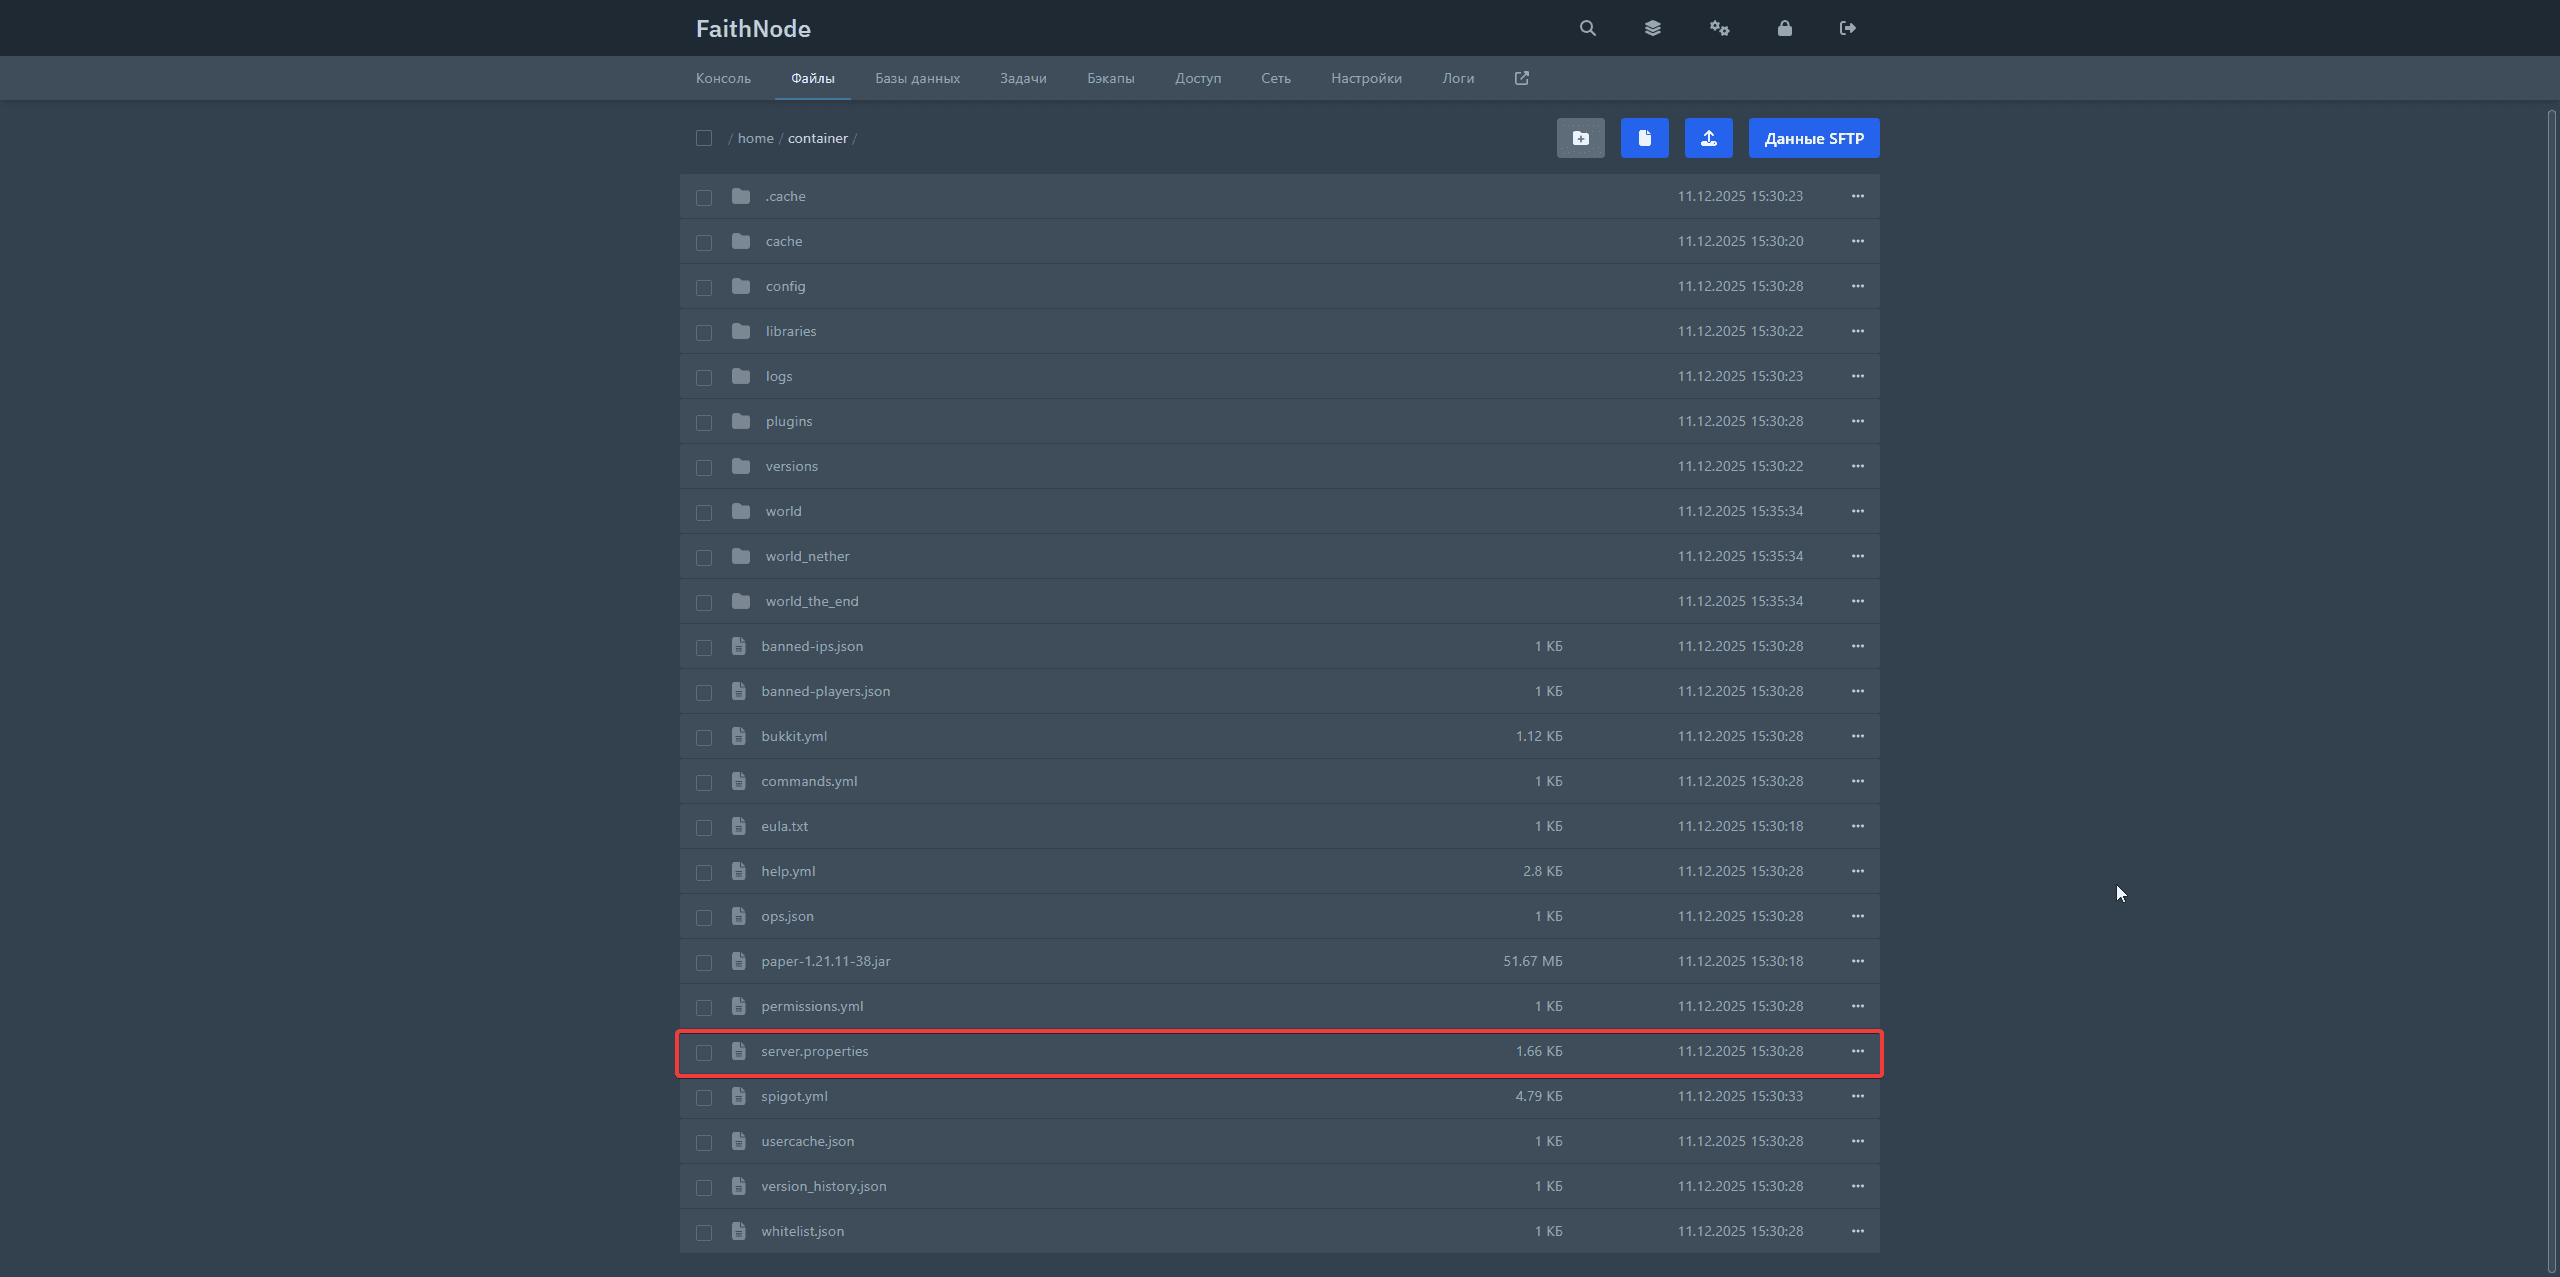2560x1277 pixels.
Task: Go to home in breadcrumb path
Action: coord(755,138)
